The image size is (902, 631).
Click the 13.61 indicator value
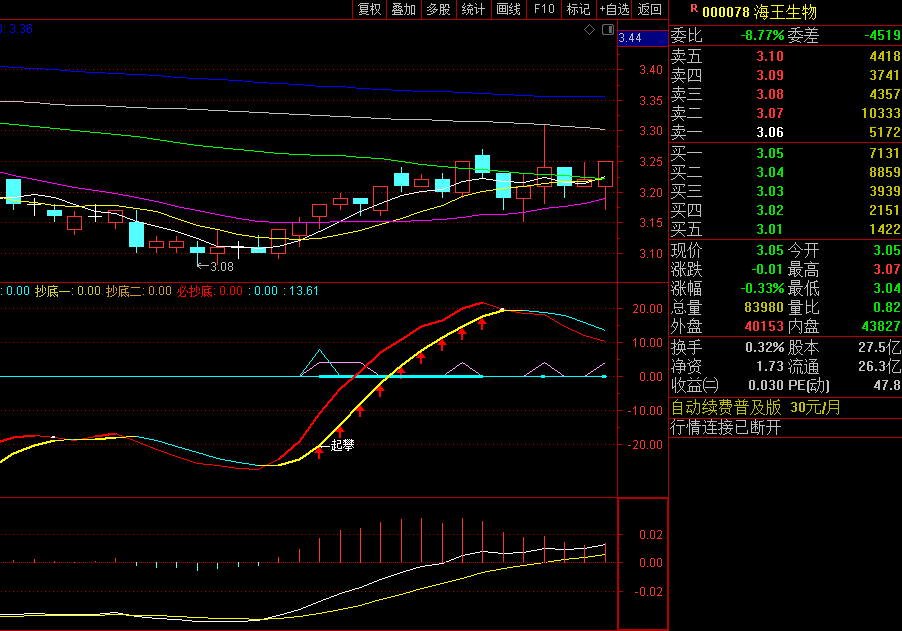point(304,291)
